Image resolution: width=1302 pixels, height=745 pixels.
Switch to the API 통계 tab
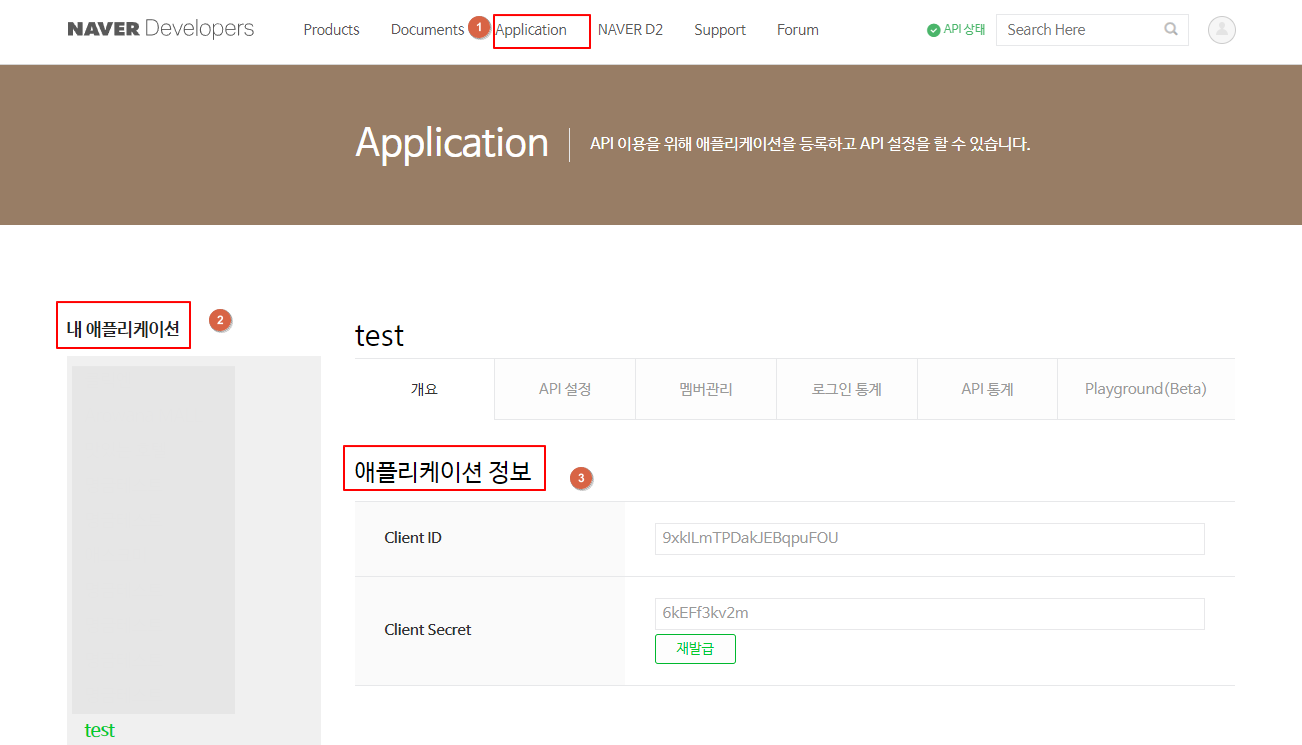tap(987, 389)
